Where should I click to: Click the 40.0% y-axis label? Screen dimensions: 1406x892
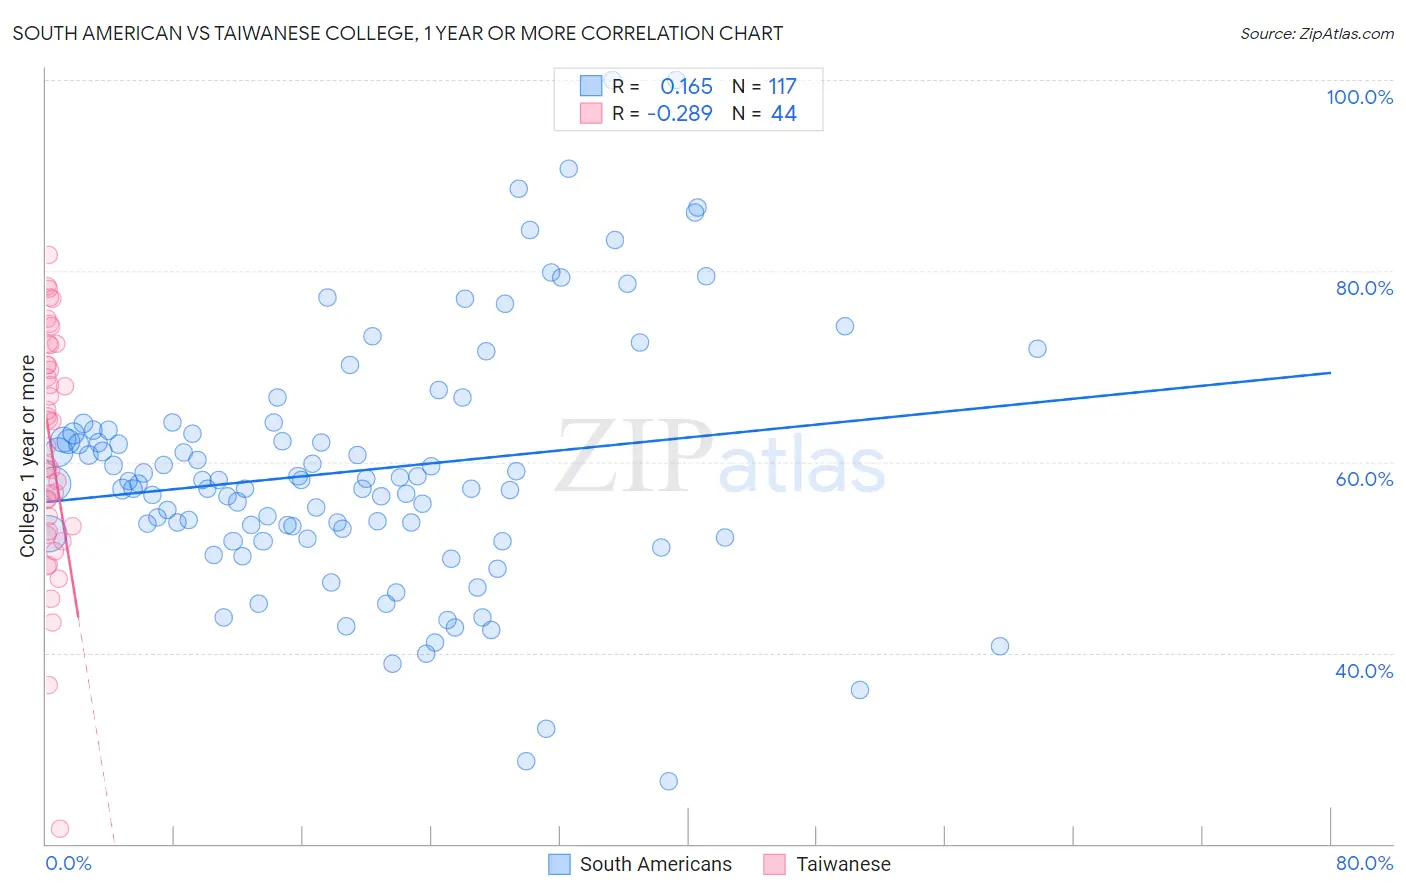click(x=1364, y=671)
